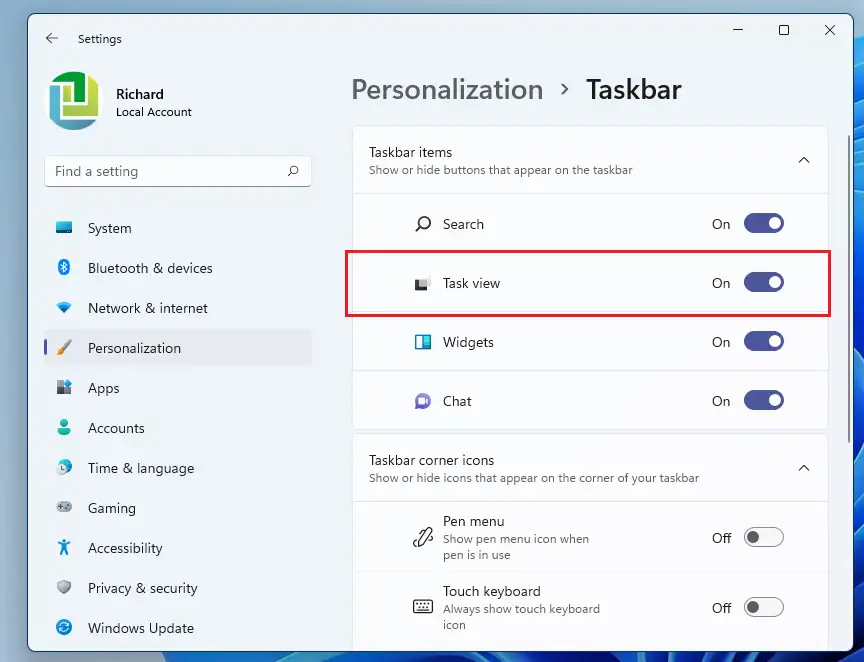Go to Gaming settings
The image size is (864, 662).
tap(178, 508)
